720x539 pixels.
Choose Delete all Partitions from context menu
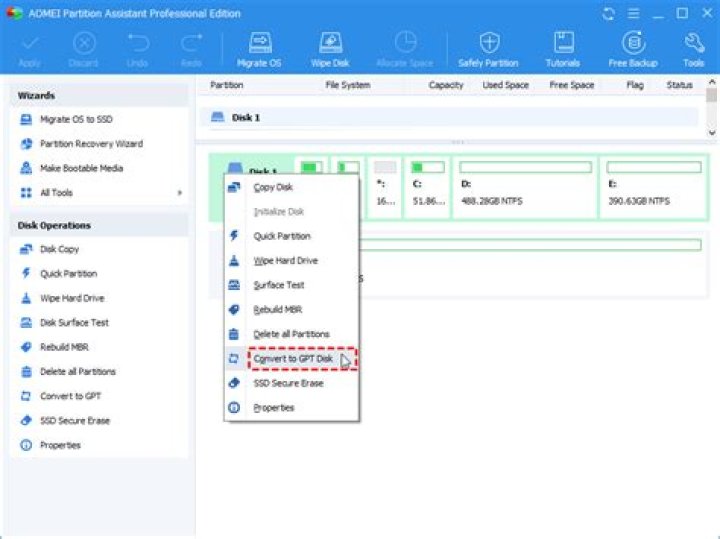point(292,334)
